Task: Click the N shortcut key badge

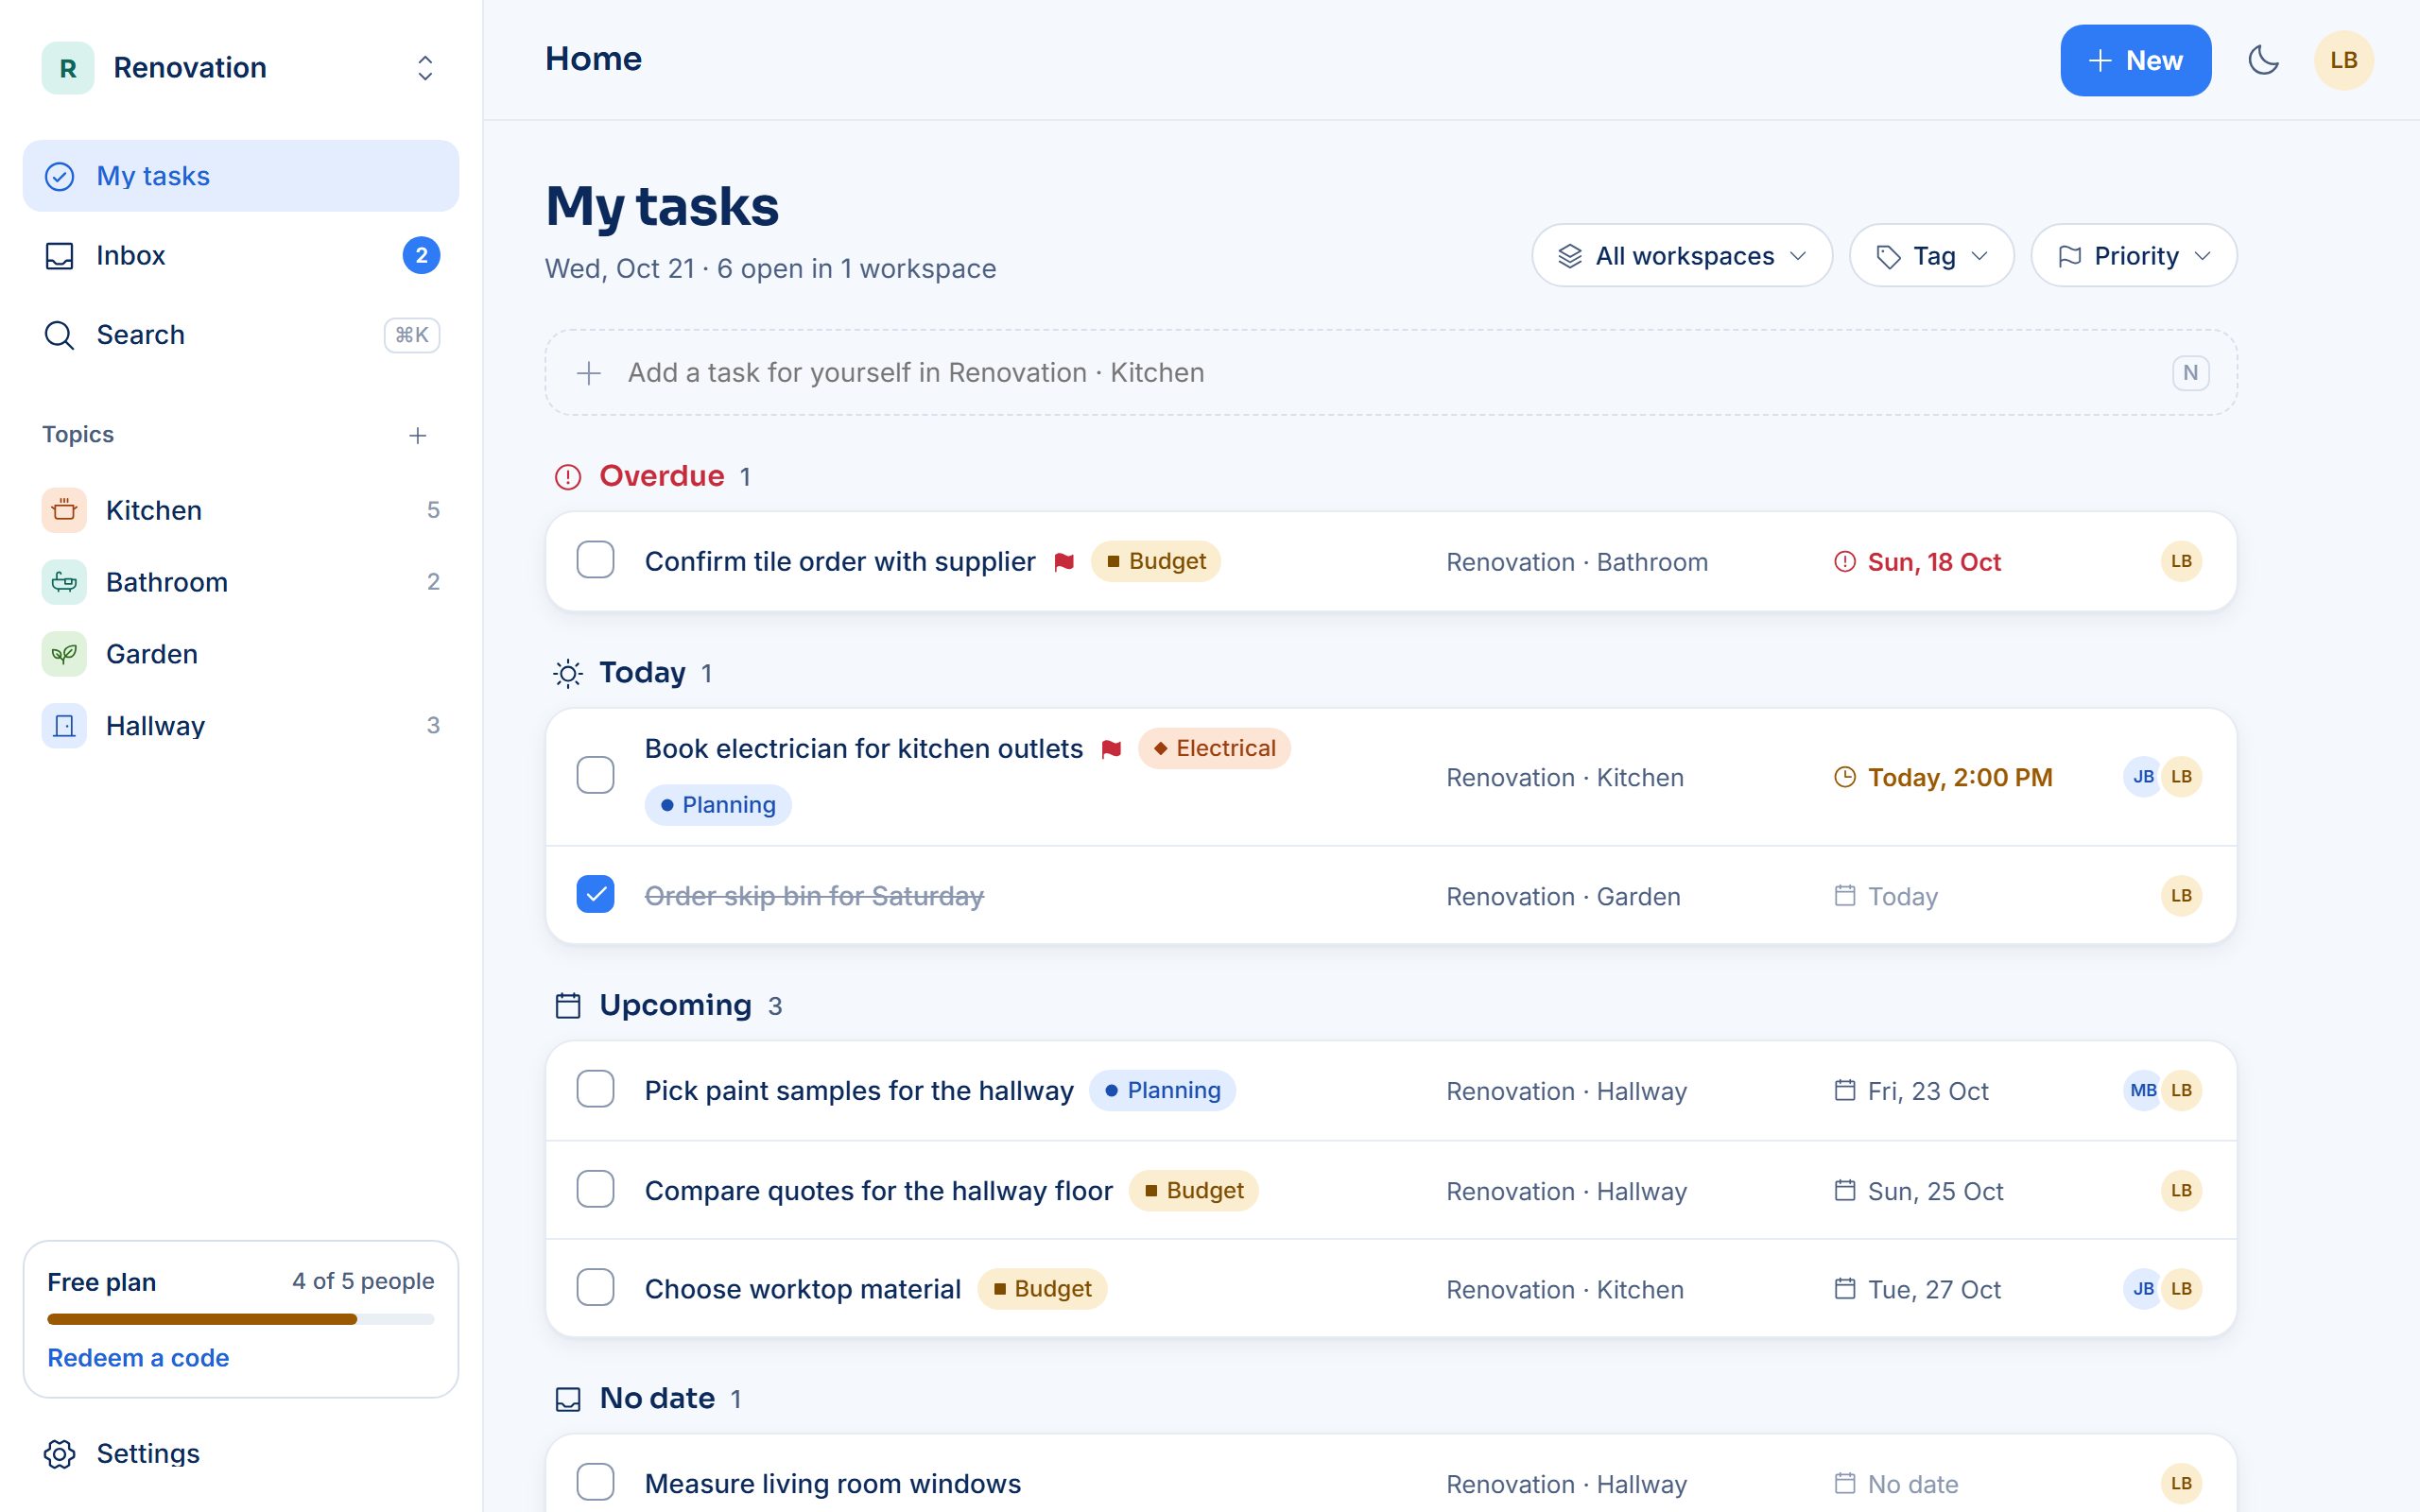Action: tap(2190, 373)
